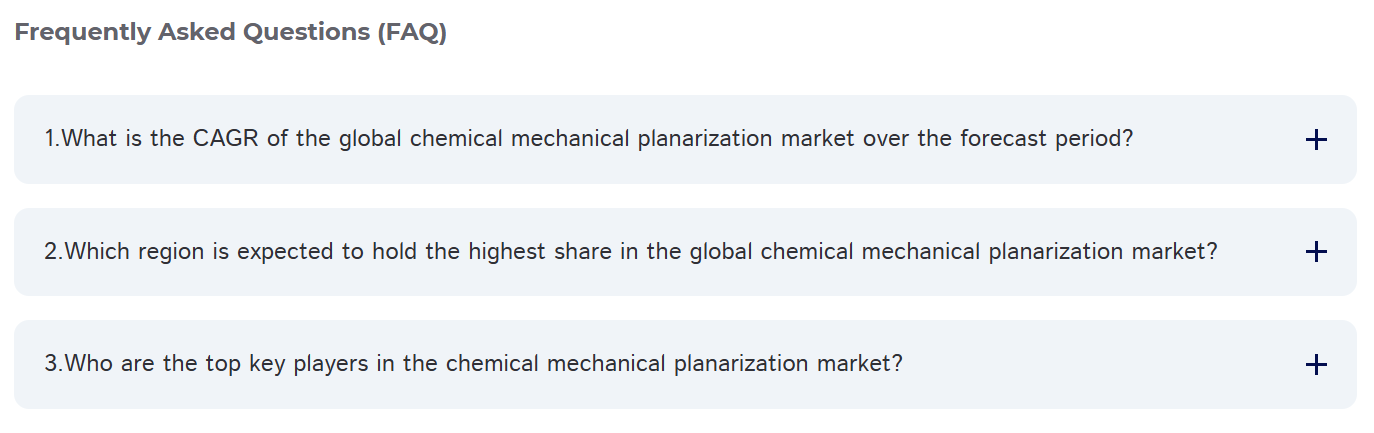Click empty space in the top key players row

coord(1100,364)
